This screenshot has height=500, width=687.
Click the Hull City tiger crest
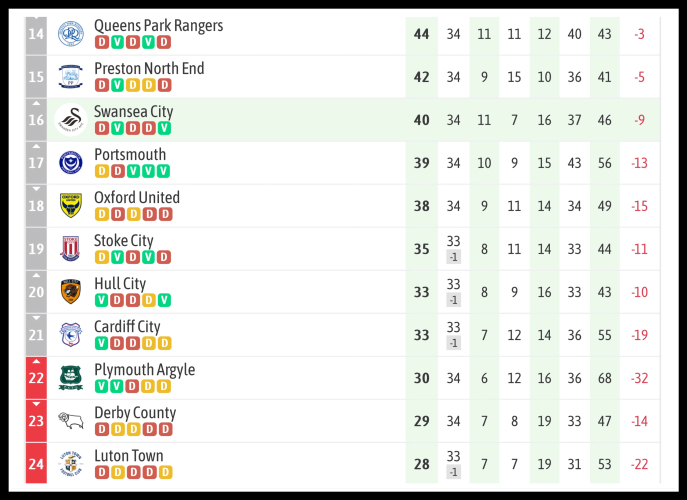70,291
